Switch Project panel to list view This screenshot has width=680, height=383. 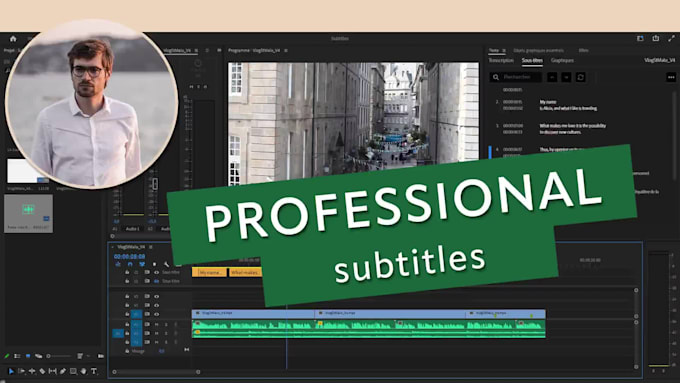(x=17, y=356)
